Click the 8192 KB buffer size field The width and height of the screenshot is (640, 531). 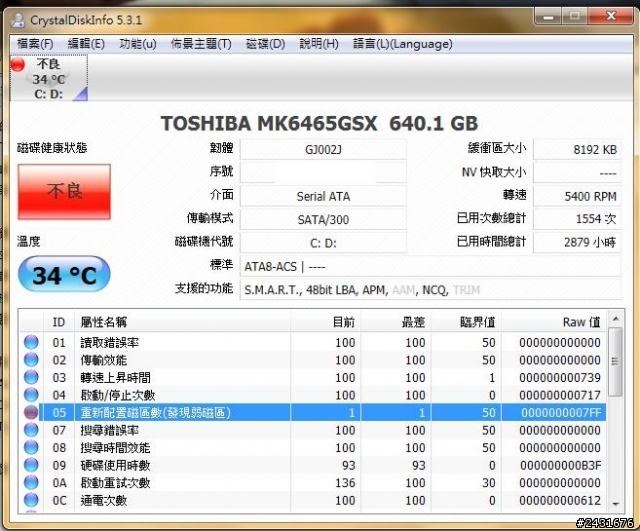pos(577,149)
